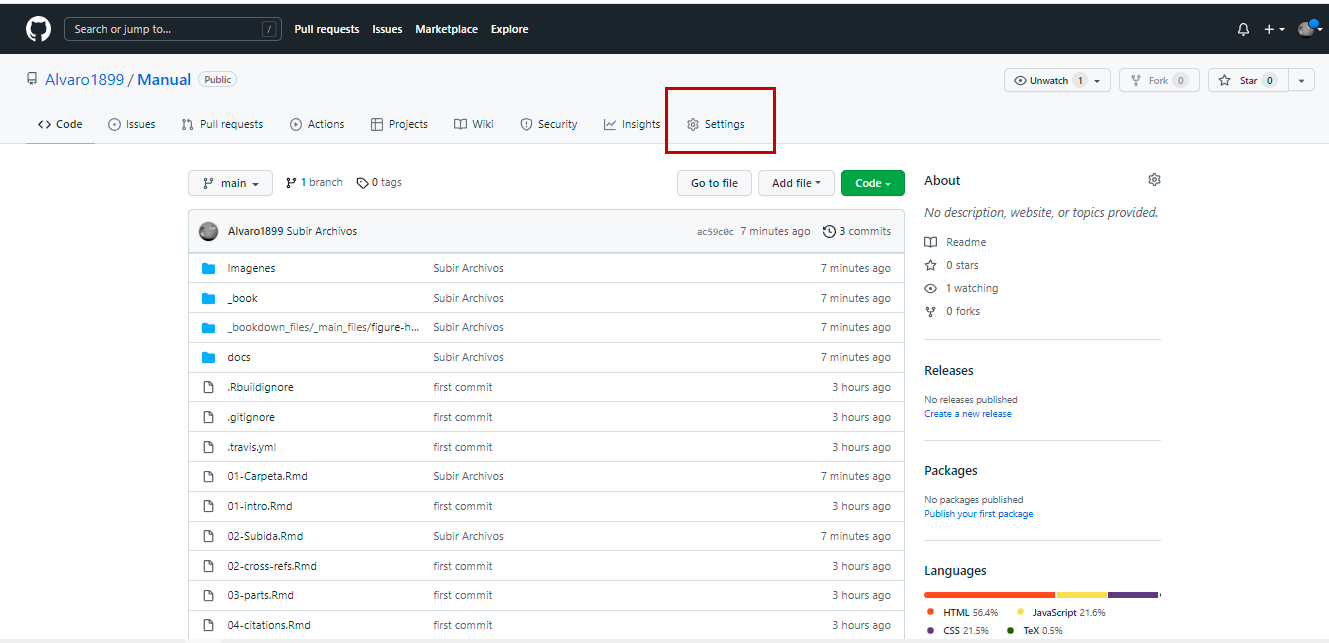Open the _bookdown_files folder path
This screenshot has height=643, width=1329.
(323, 327)
